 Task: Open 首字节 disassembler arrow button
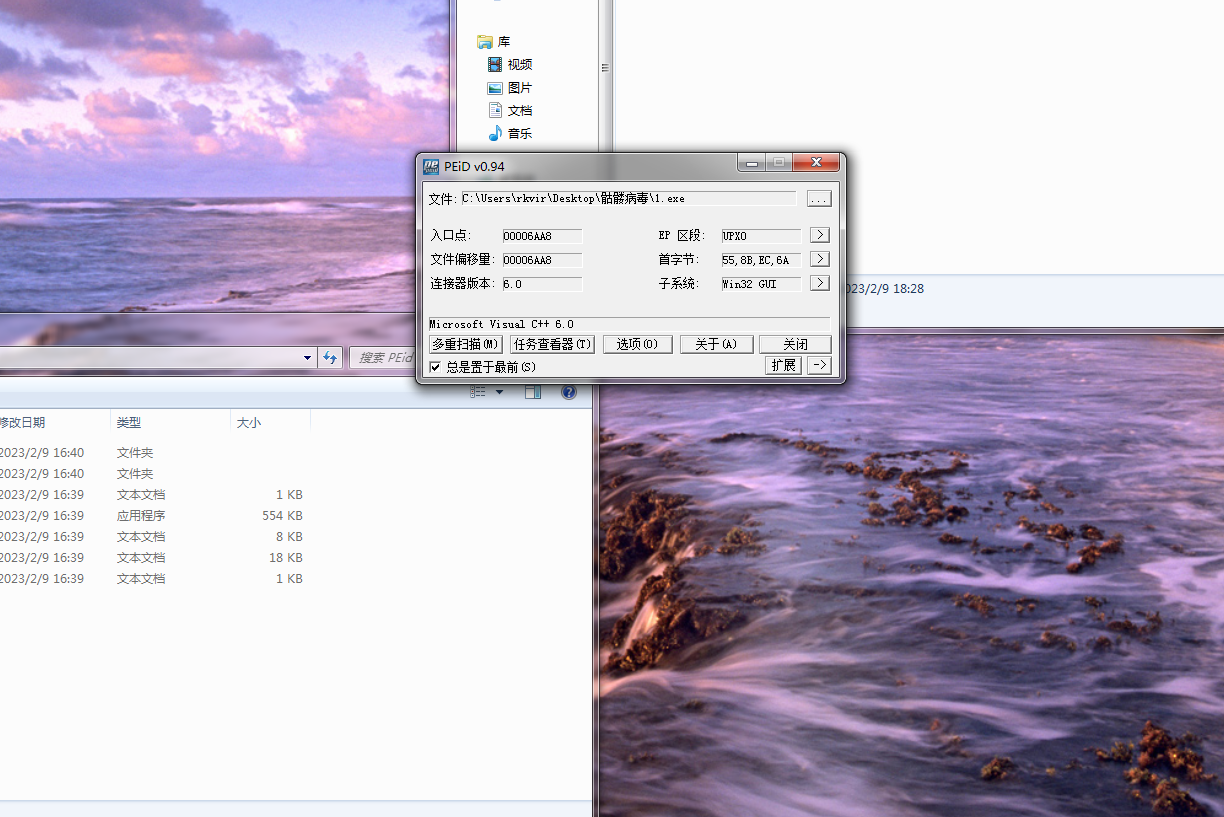pyautogui.click(x=819, y=259)
